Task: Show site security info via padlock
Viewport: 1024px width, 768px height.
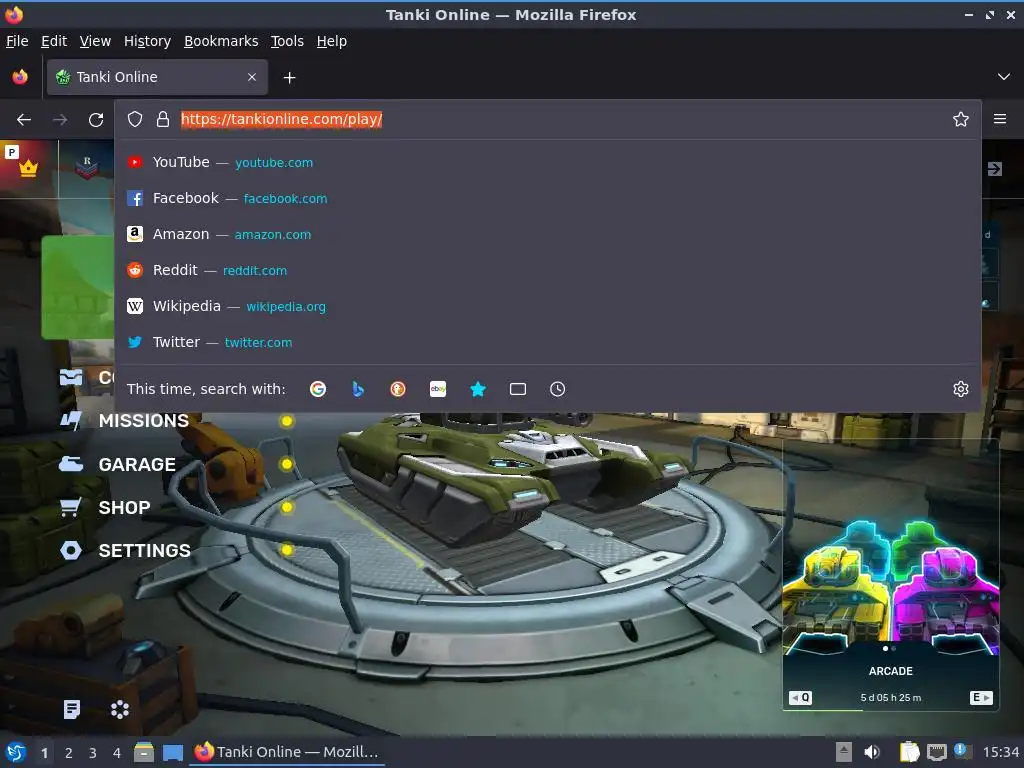Action: (163, 120)
